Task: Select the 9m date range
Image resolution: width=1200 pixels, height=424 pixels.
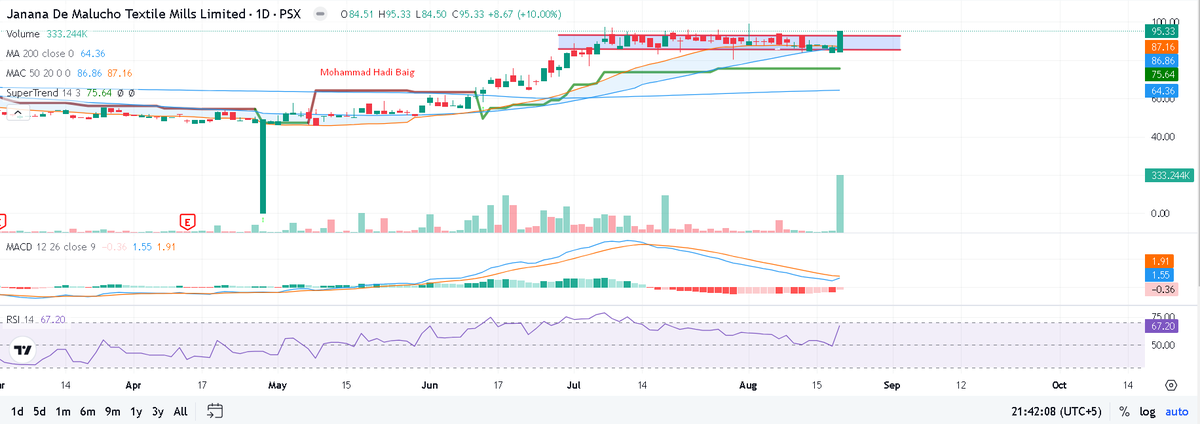Action: (113, 411)
